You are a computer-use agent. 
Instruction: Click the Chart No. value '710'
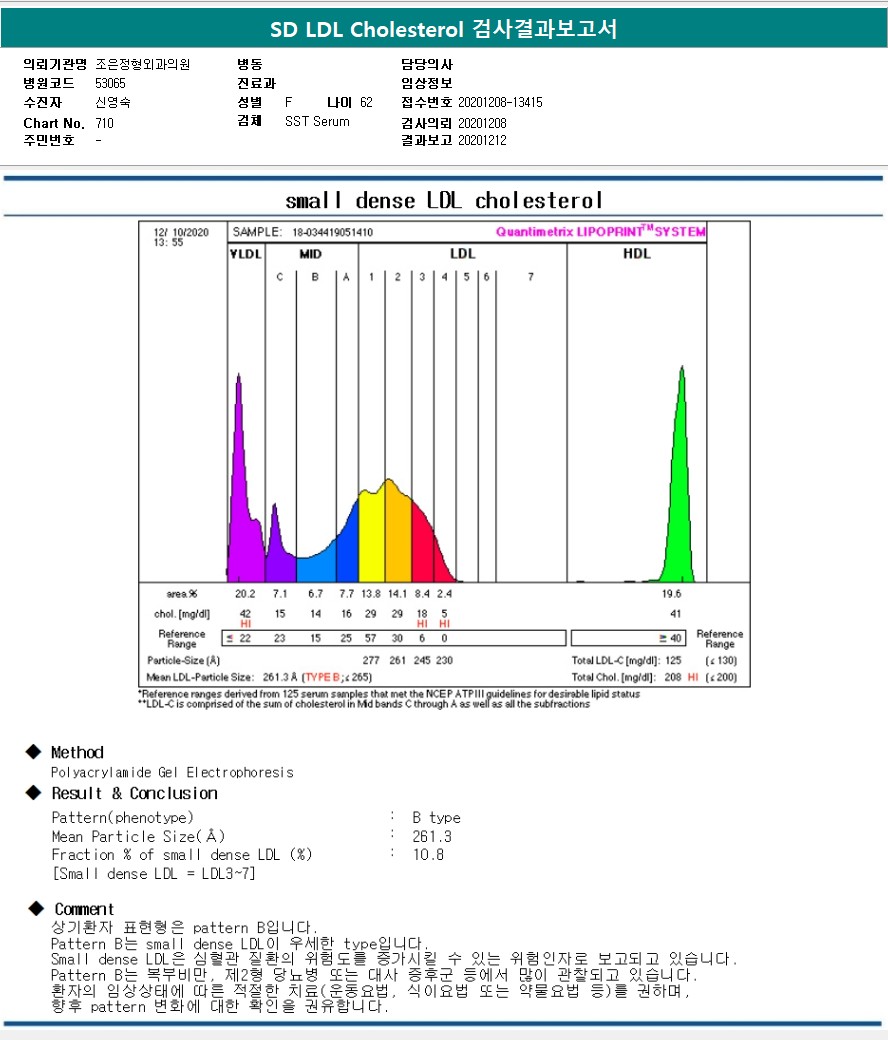coord(104,123)
